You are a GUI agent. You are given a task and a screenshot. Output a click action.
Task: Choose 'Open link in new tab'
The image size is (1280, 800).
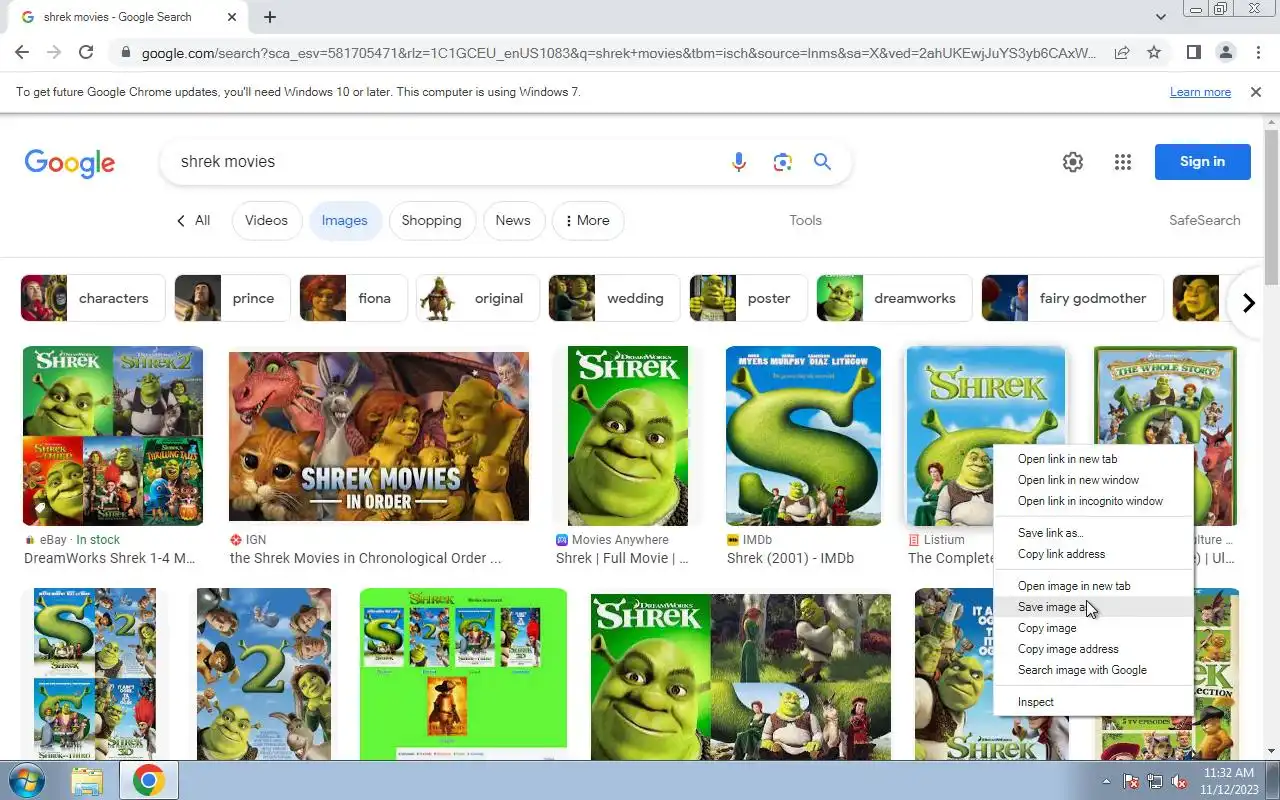pyautogui.click(x=1094, y=459)
